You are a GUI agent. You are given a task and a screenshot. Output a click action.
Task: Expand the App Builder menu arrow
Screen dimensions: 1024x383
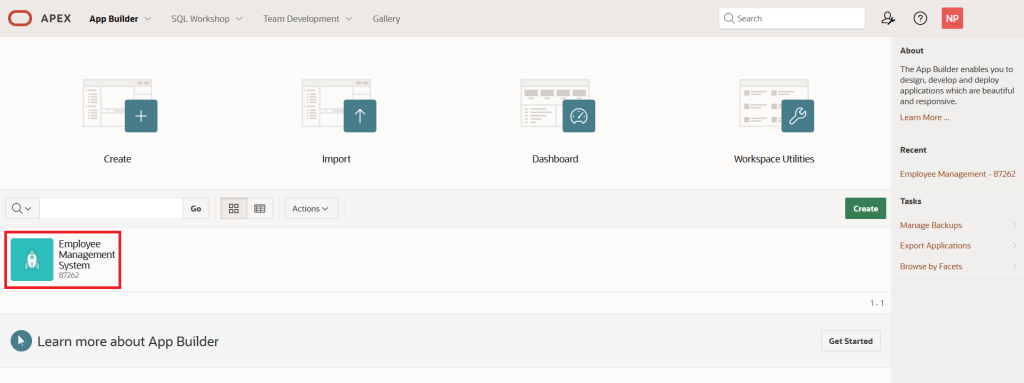148,19
